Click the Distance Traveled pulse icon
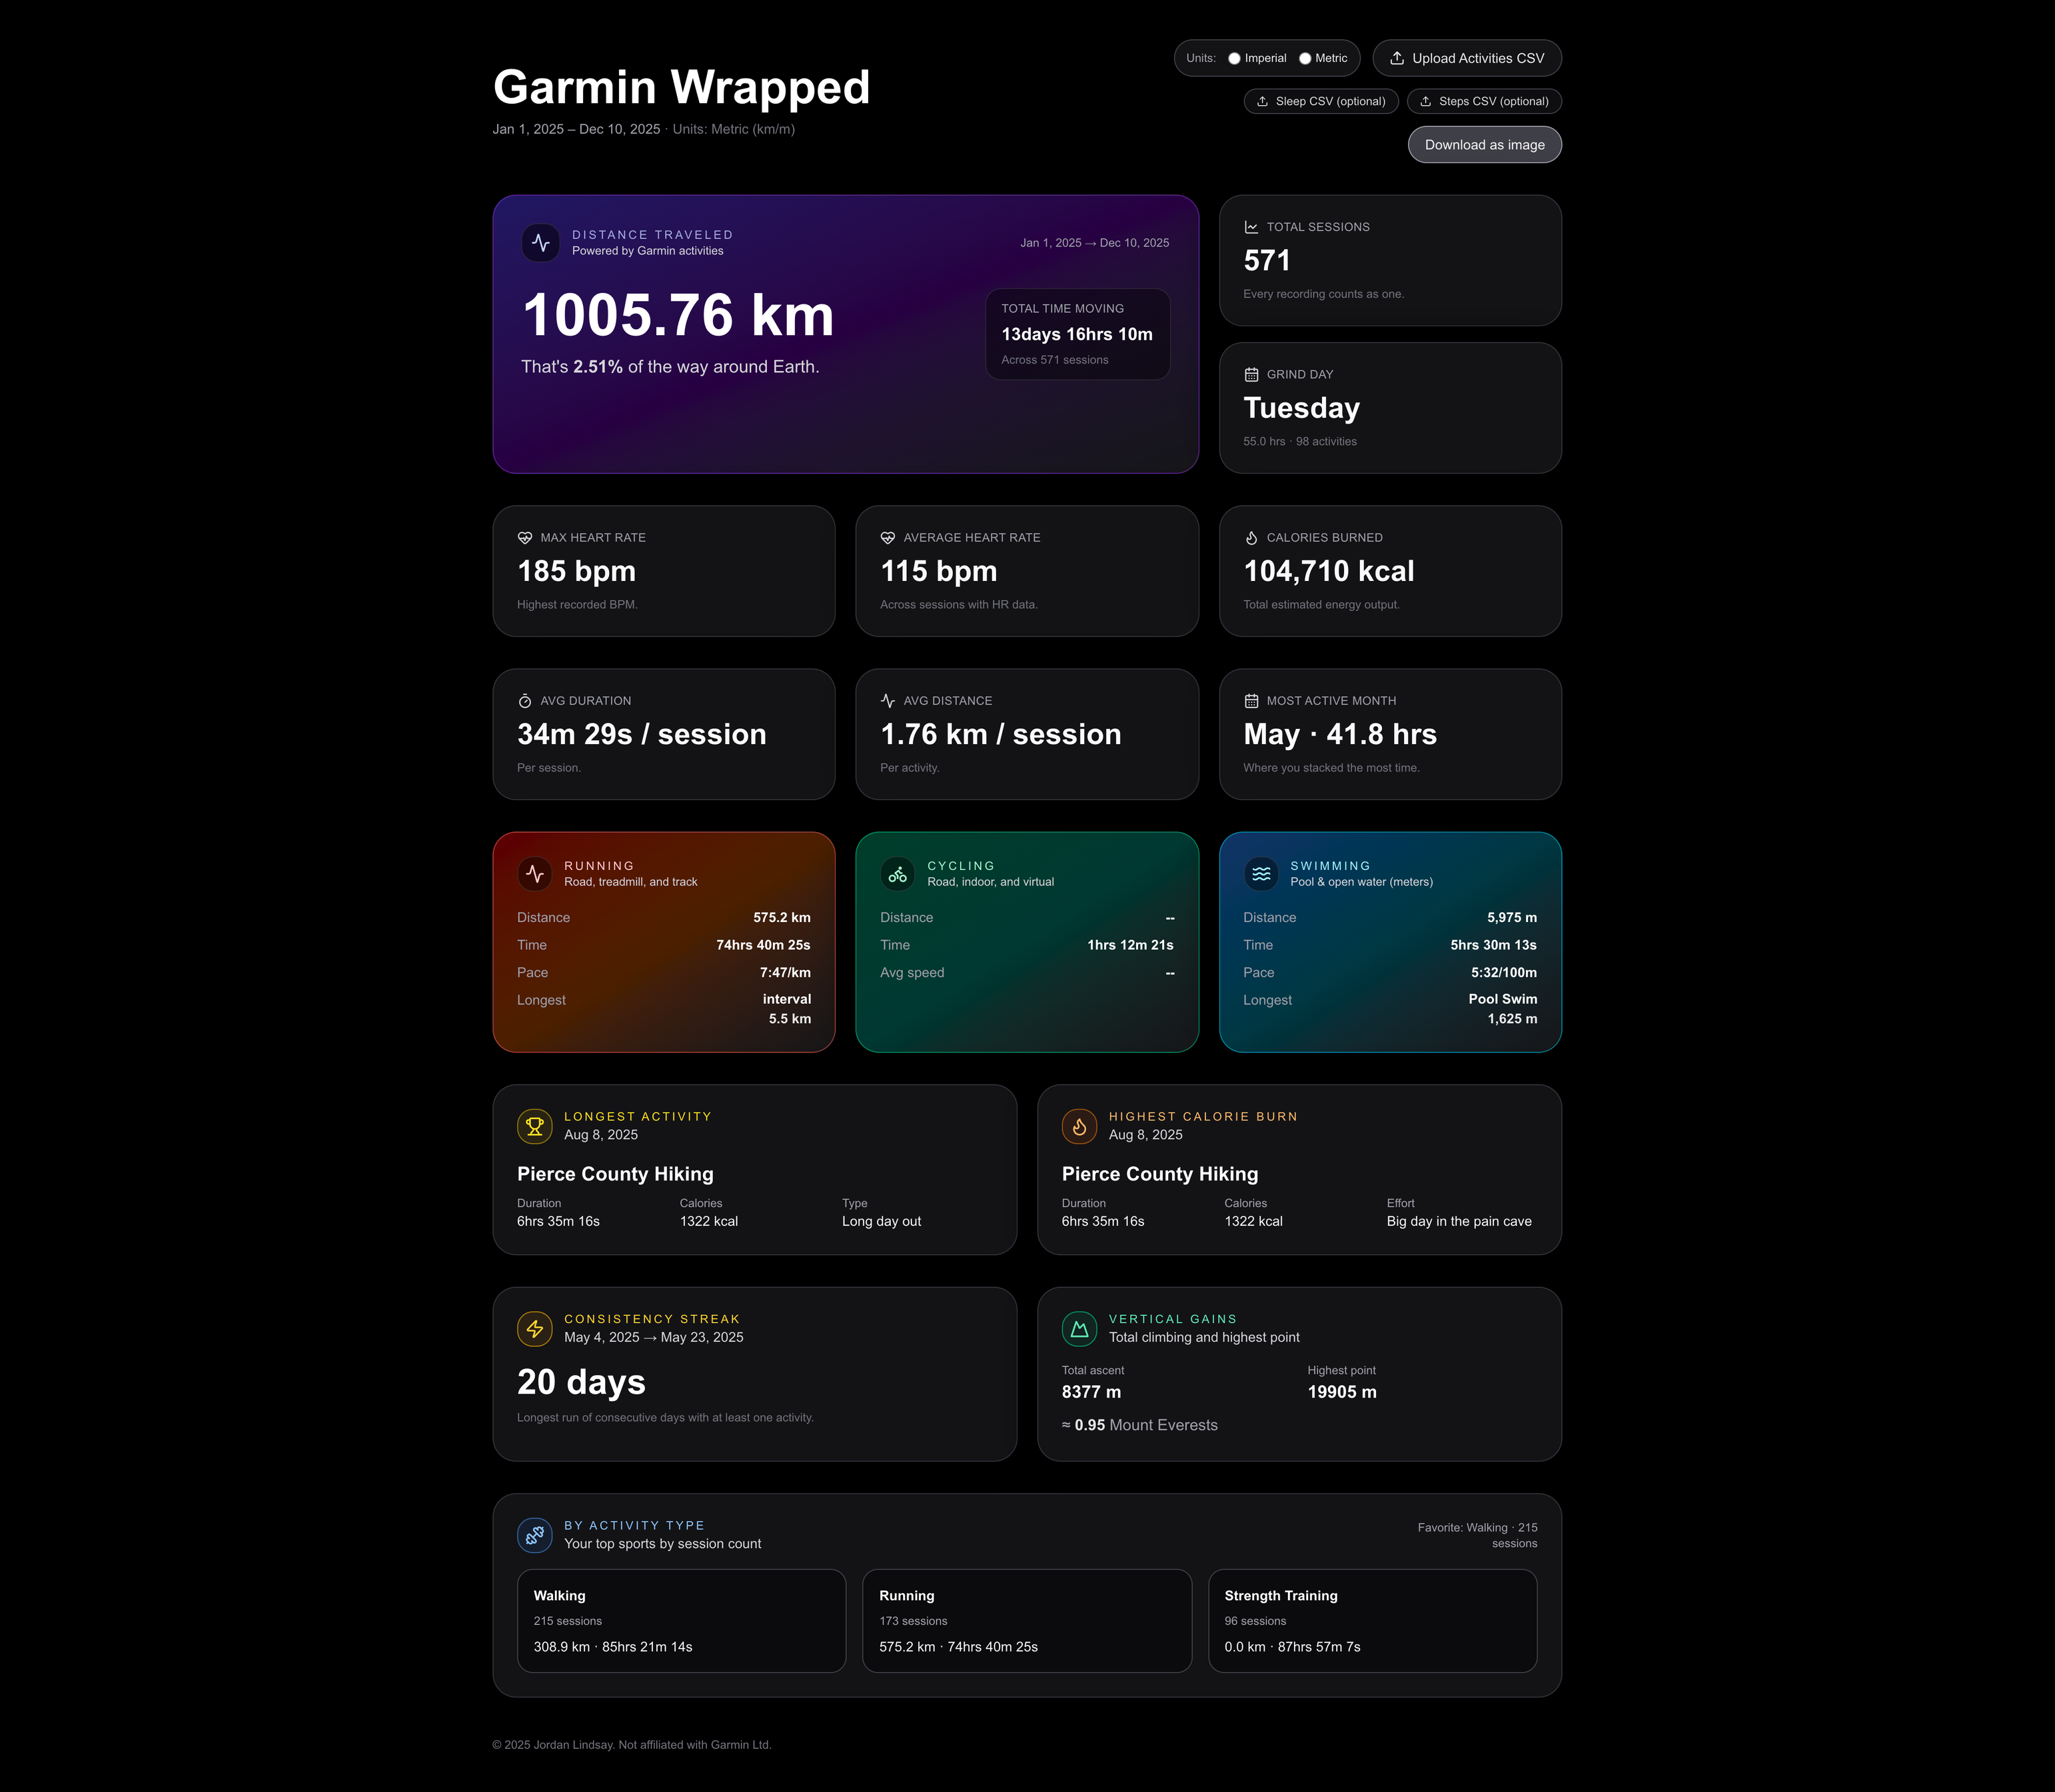 (541, 243)
